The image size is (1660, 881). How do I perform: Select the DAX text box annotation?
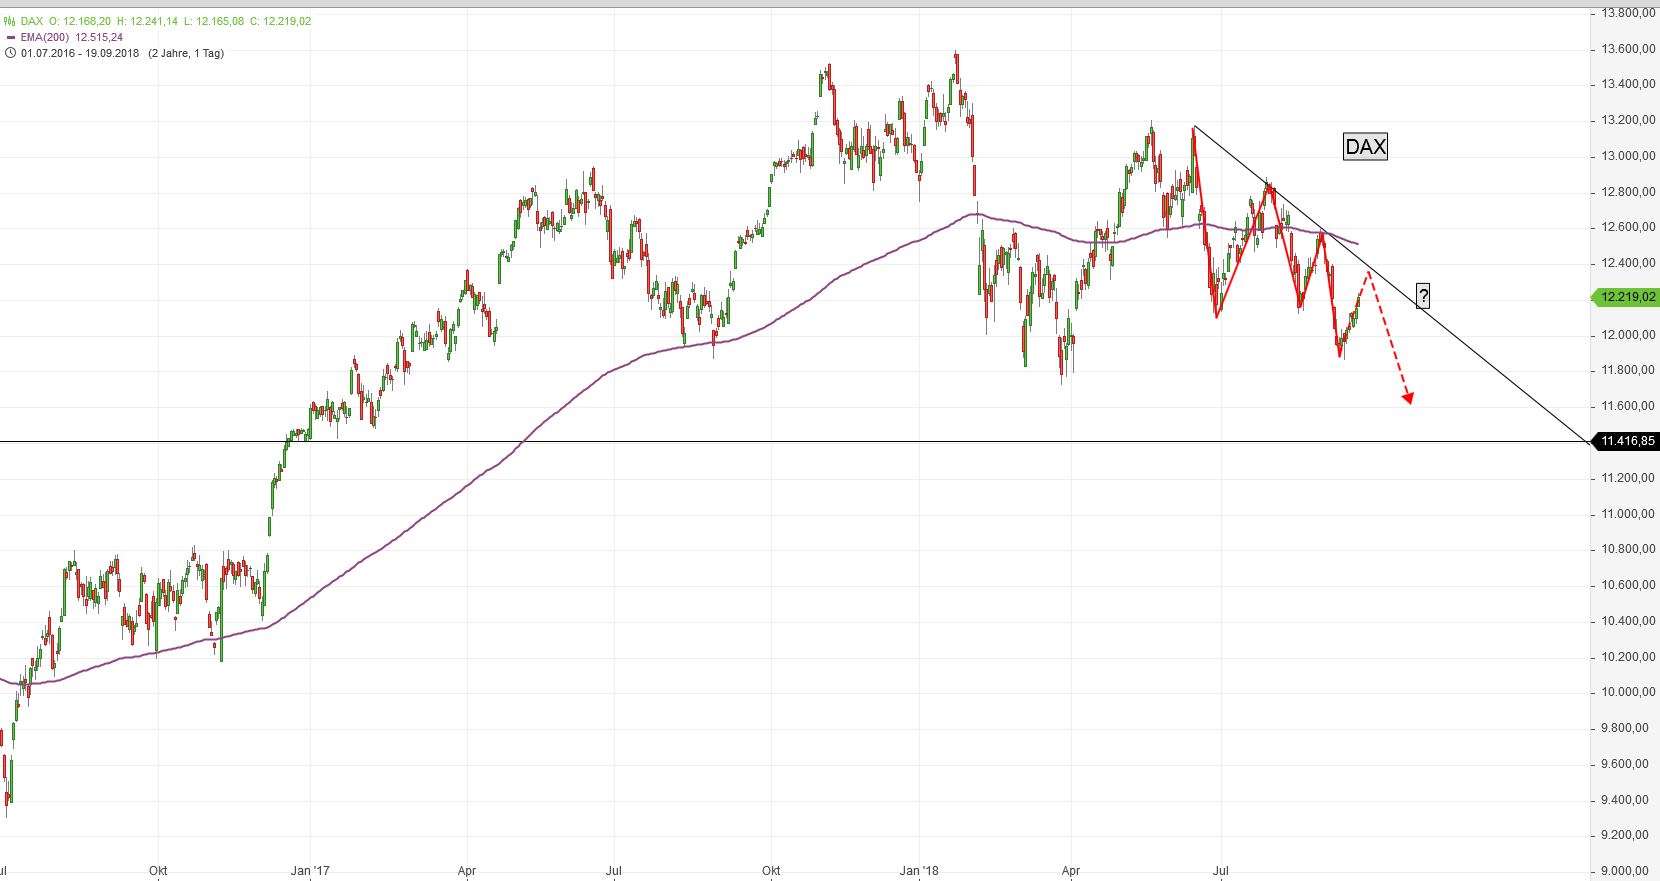tap(1365, 147)
